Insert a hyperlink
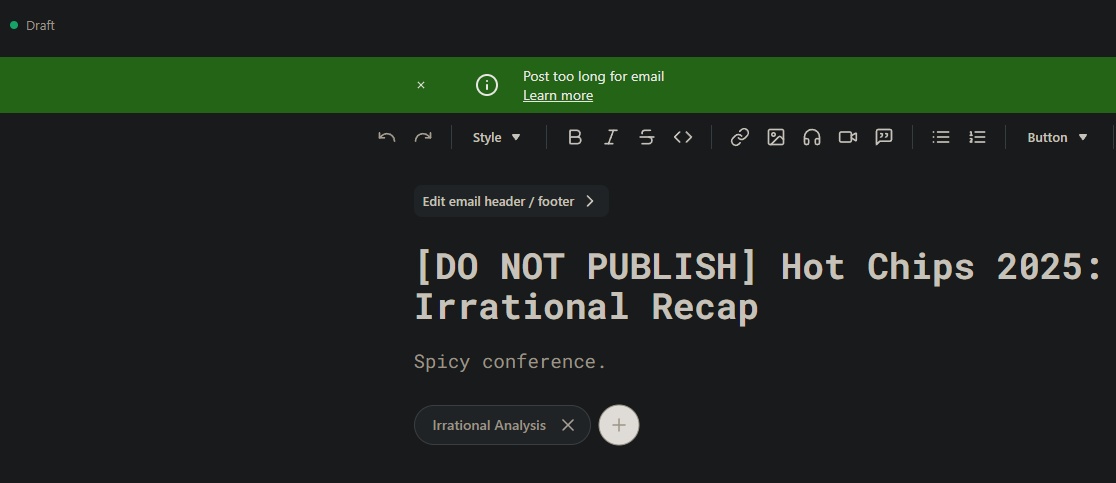The width and height of the screenshot is (1116, 483). point(740,137)
